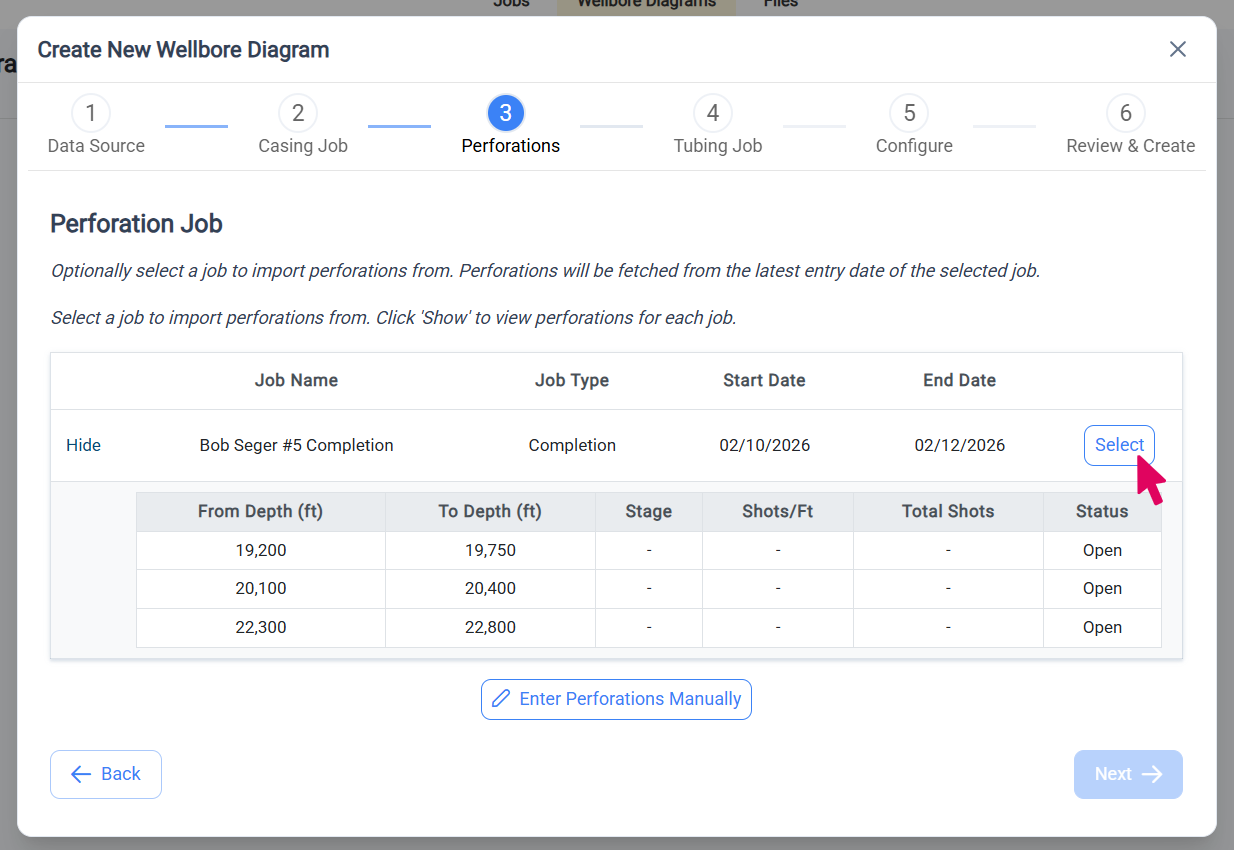This screenshot has height=850, width=1234.
Task: Click the Total Shots column header
Action: (x=948, y=511)
